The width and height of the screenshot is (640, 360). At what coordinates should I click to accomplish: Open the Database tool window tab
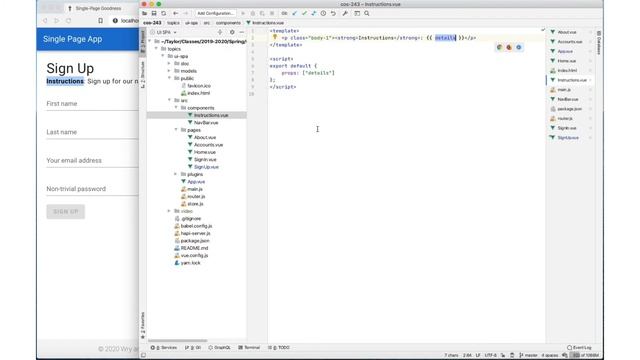pyautogui.click(x=599, y=43)
